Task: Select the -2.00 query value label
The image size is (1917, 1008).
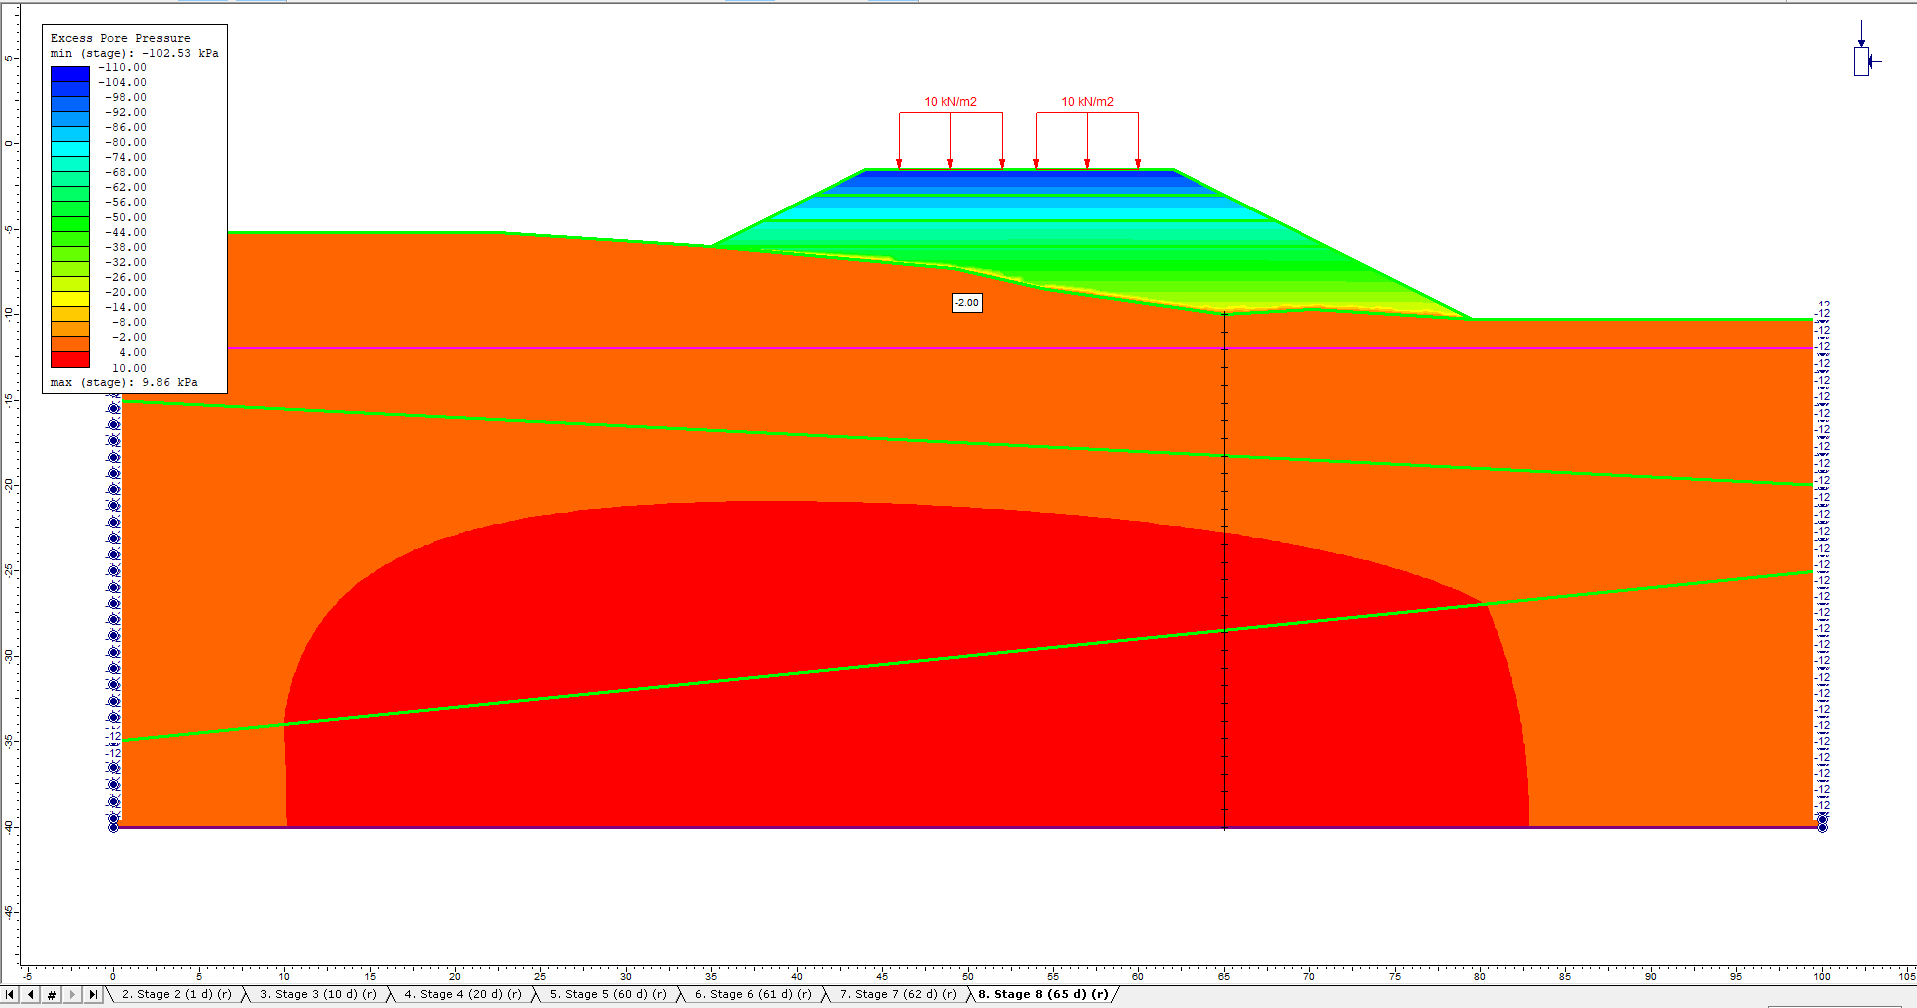Action: click(966, 303)
